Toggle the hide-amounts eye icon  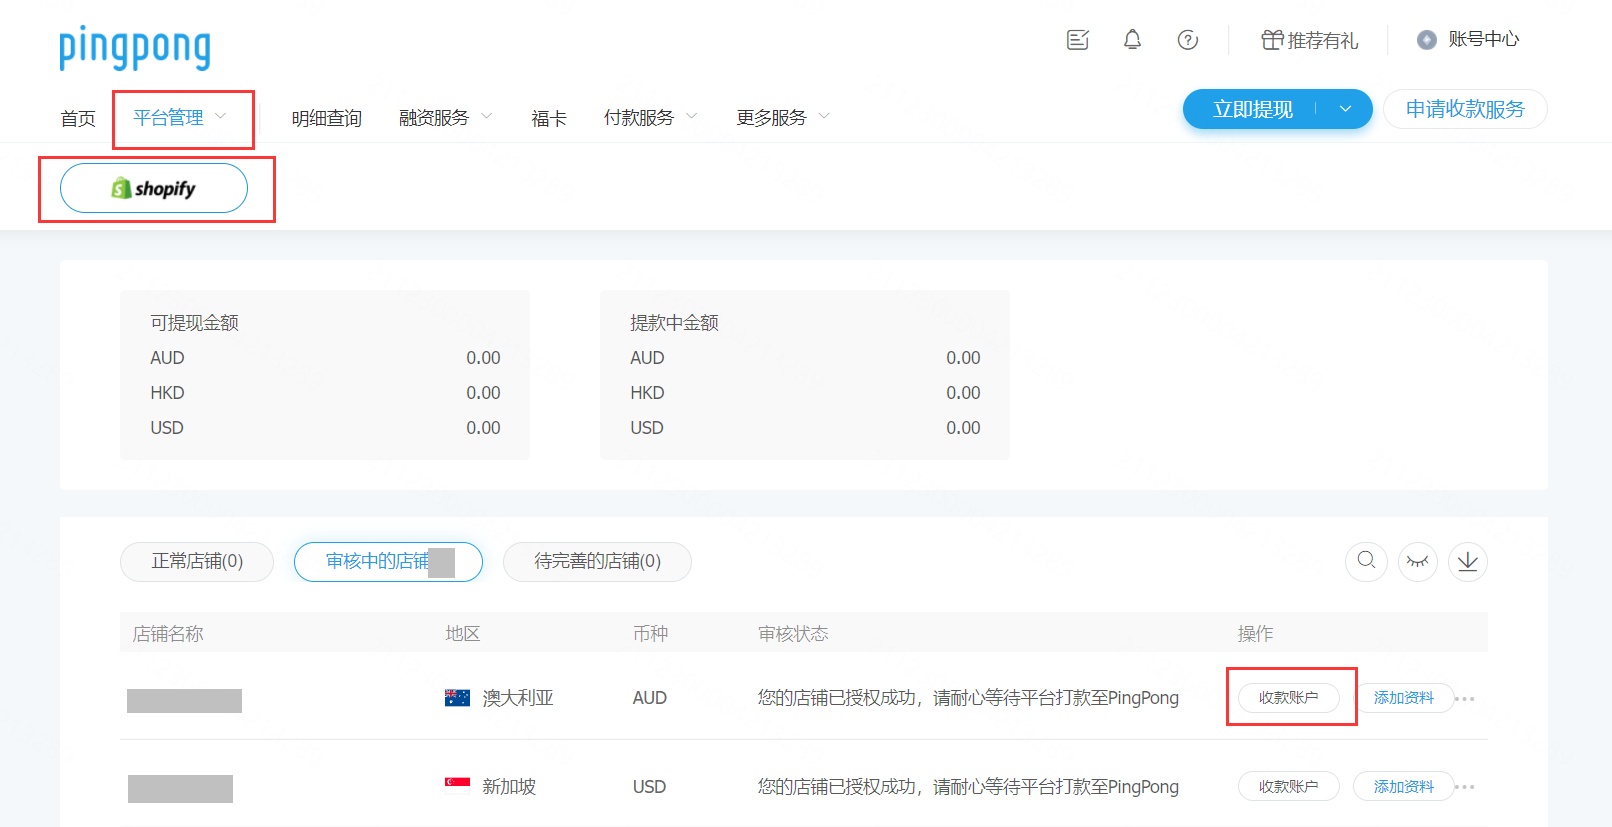pos(1417,561)
